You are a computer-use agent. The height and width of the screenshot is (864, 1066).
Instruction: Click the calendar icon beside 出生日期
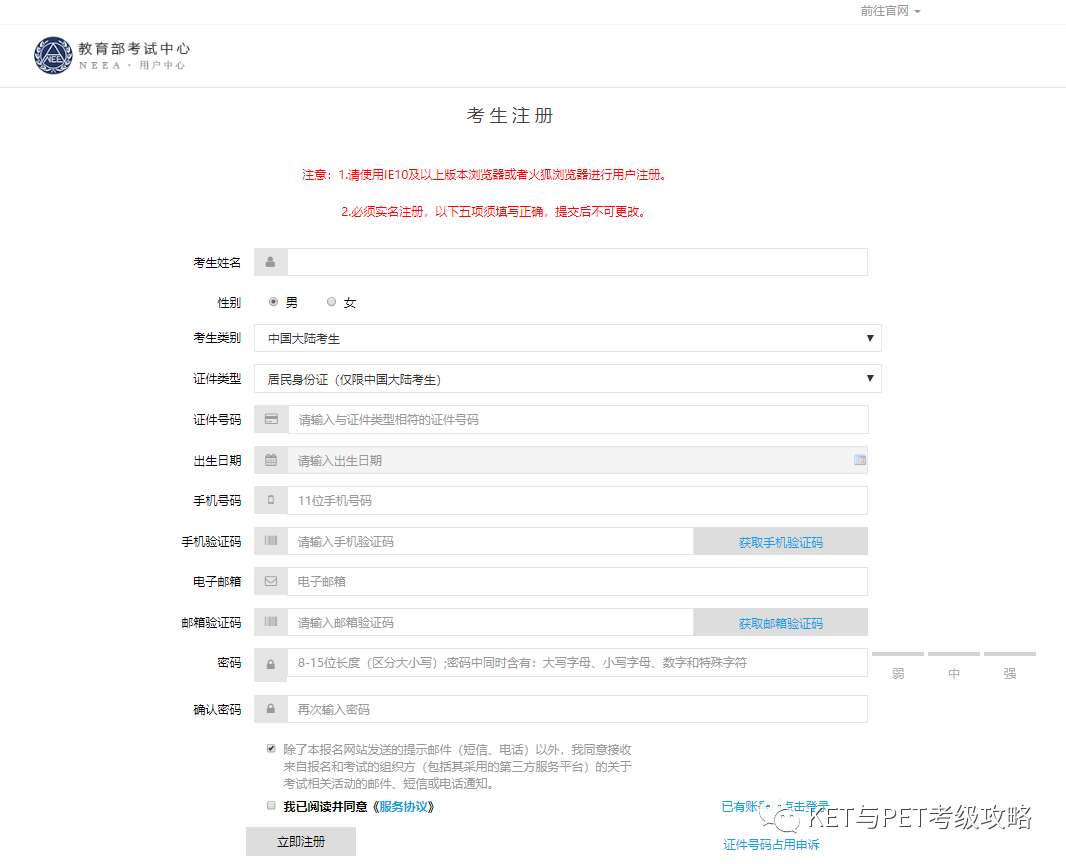coord(271,460)
